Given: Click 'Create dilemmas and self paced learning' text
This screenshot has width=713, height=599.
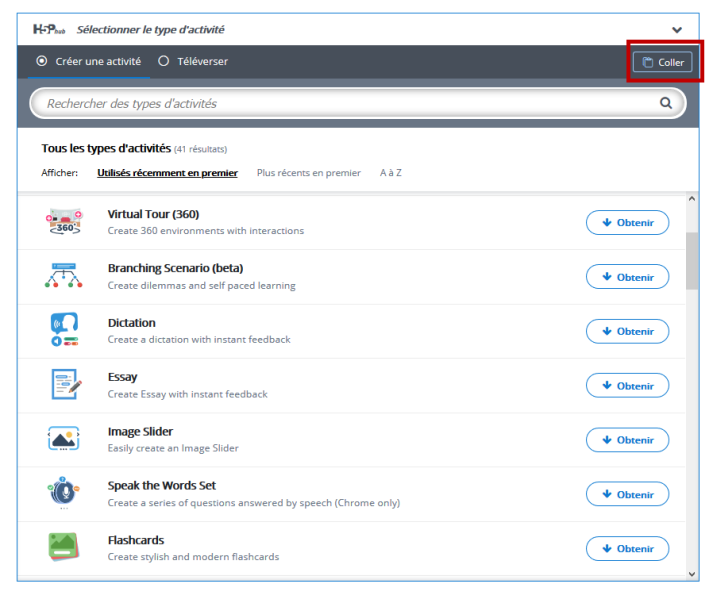Looking at the screenshot, I should point(201,285).
